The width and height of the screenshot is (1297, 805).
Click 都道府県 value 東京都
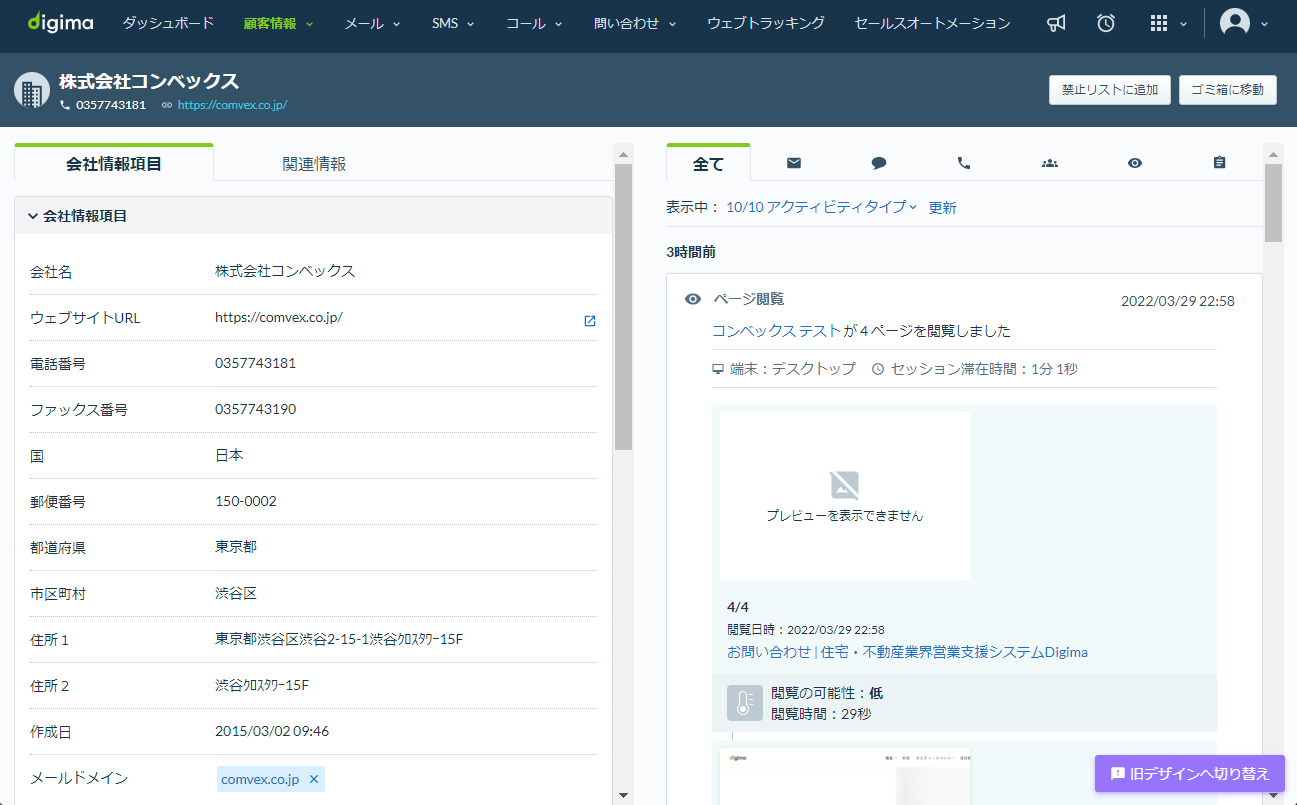236,547
